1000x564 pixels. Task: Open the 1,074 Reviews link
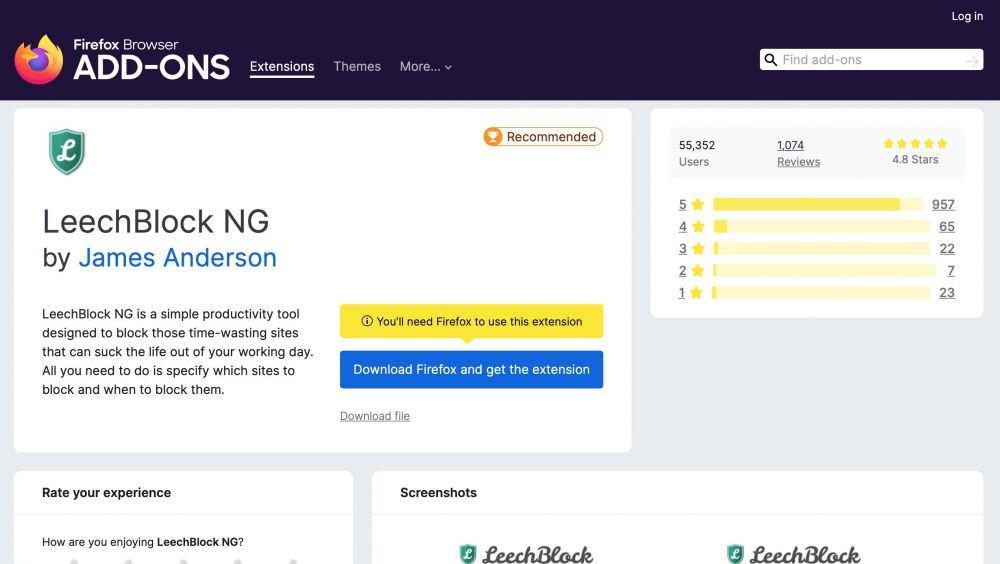(x=798, y=153)
